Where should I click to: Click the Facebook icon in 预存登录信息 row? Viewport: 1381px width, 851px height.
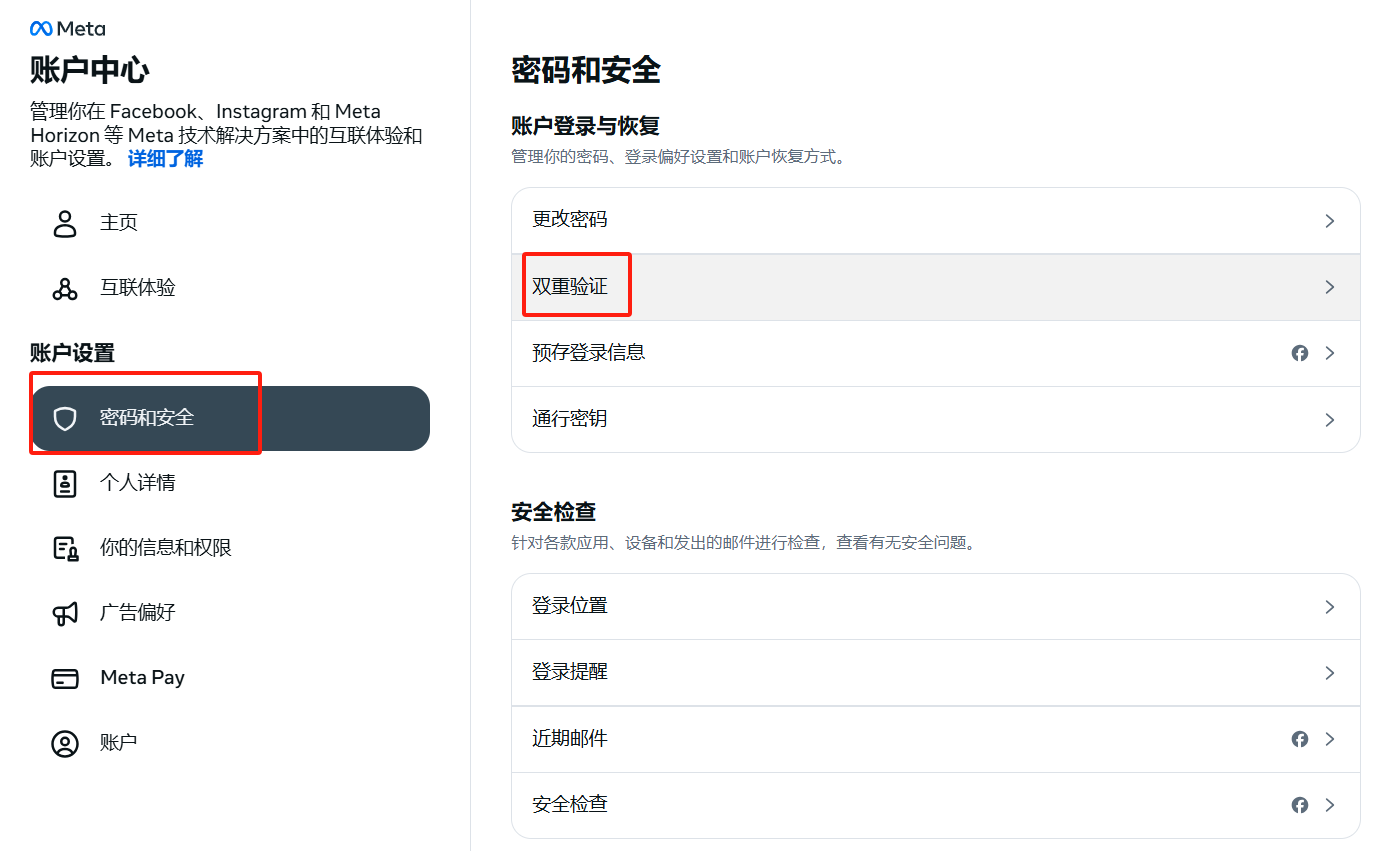(x=1299, y=353)
